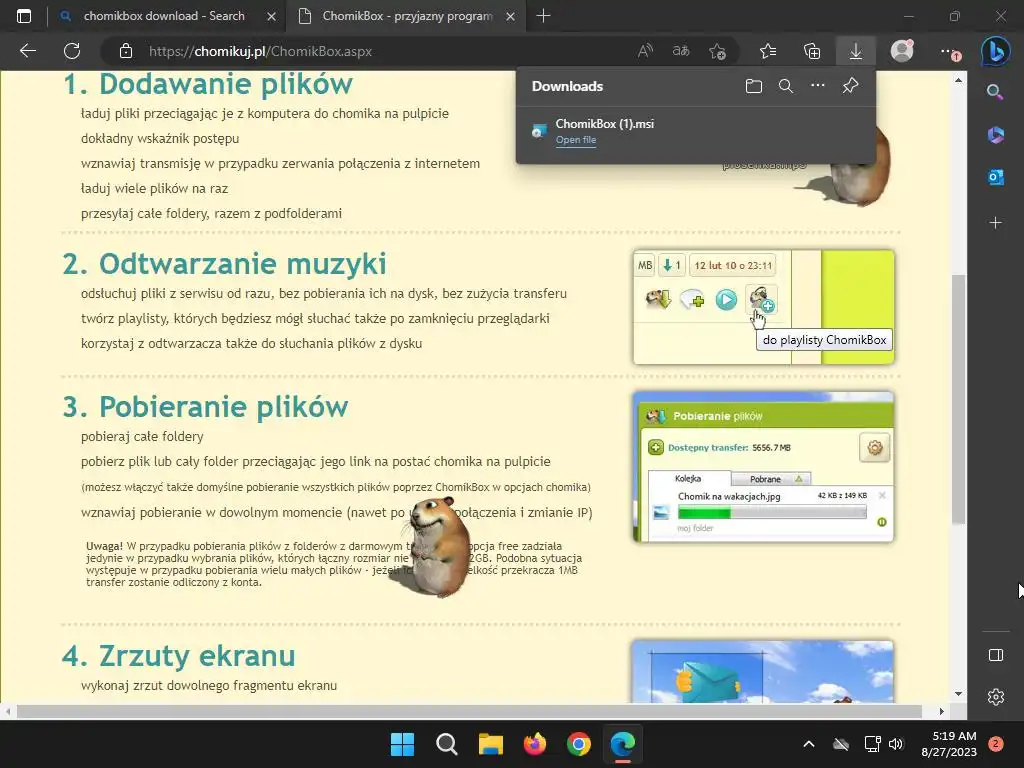Open Settings and more menu

tap(948, 51)
